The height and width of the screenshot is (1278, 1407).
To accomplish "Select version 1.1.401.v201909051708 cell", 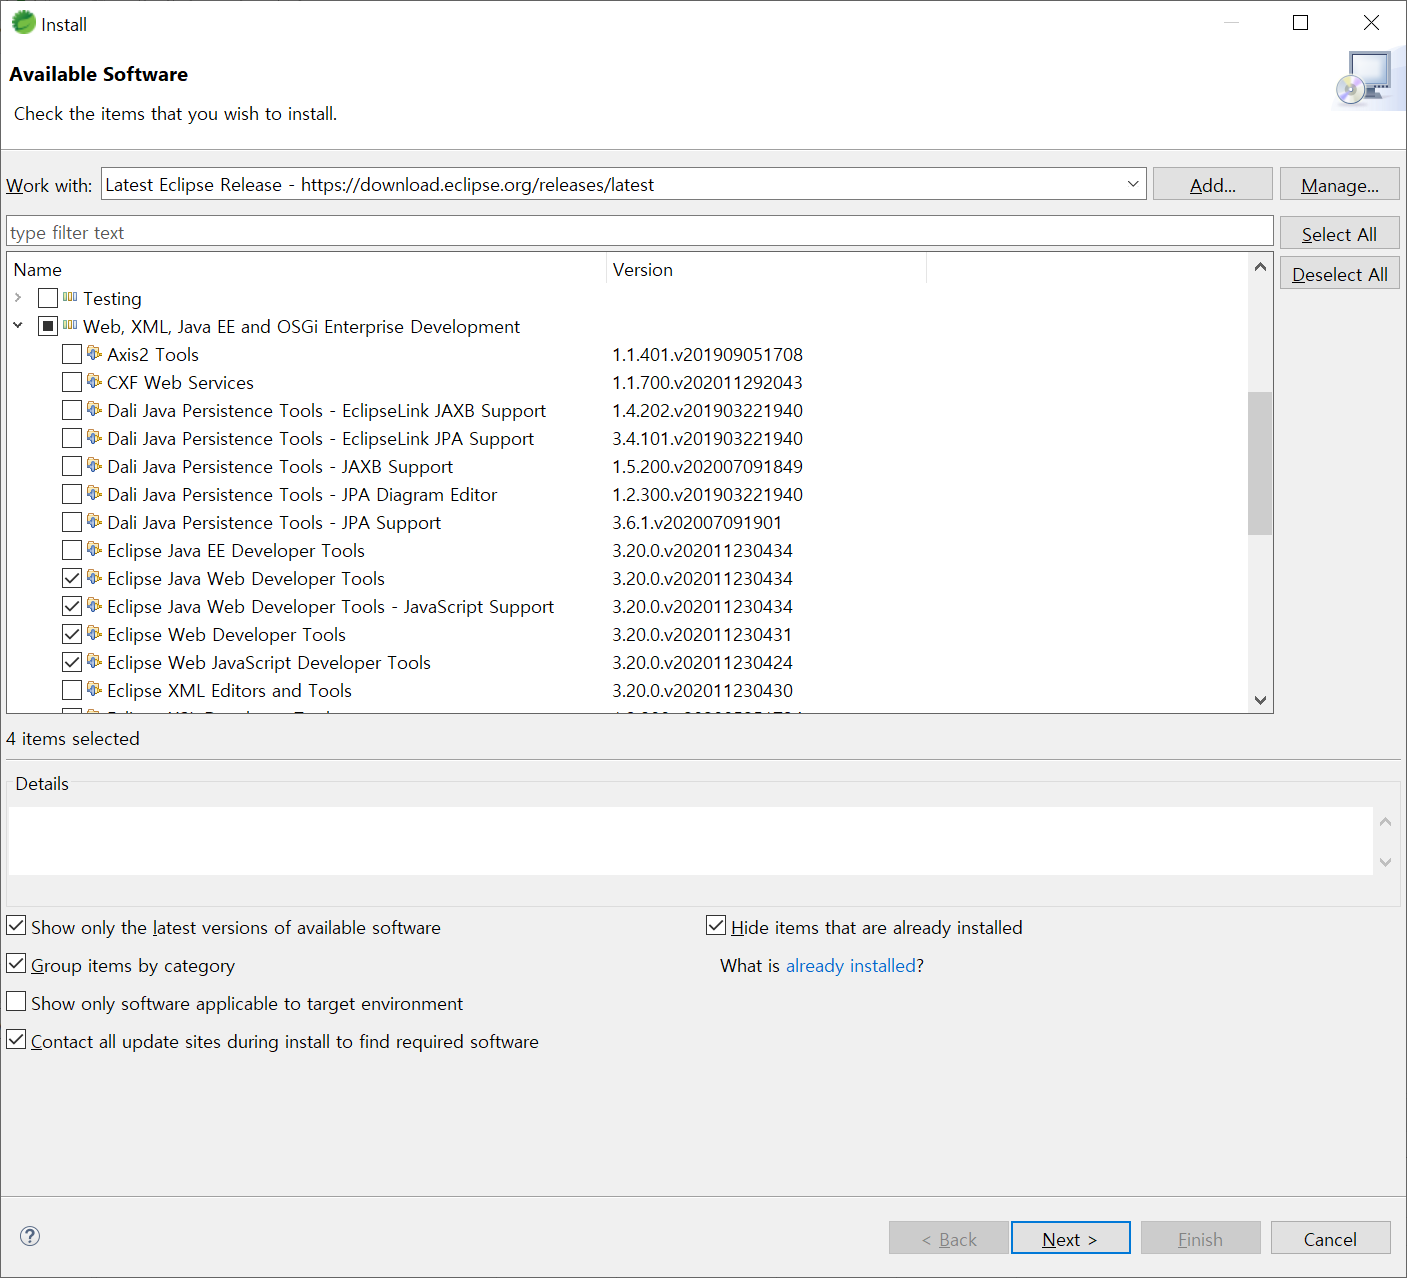I will pos(708,355).
